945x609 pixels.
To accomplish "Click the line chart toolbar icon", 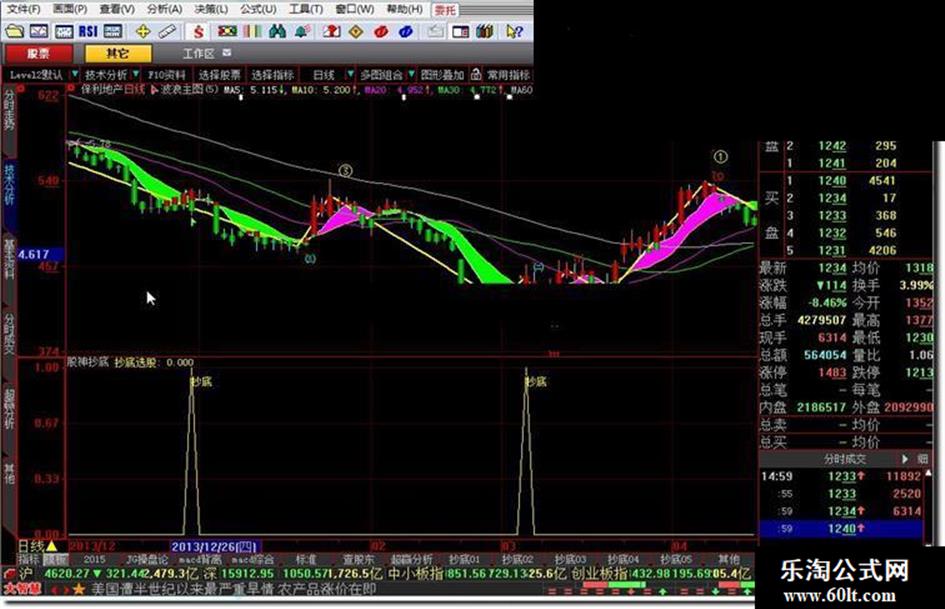I will point(39,31).
